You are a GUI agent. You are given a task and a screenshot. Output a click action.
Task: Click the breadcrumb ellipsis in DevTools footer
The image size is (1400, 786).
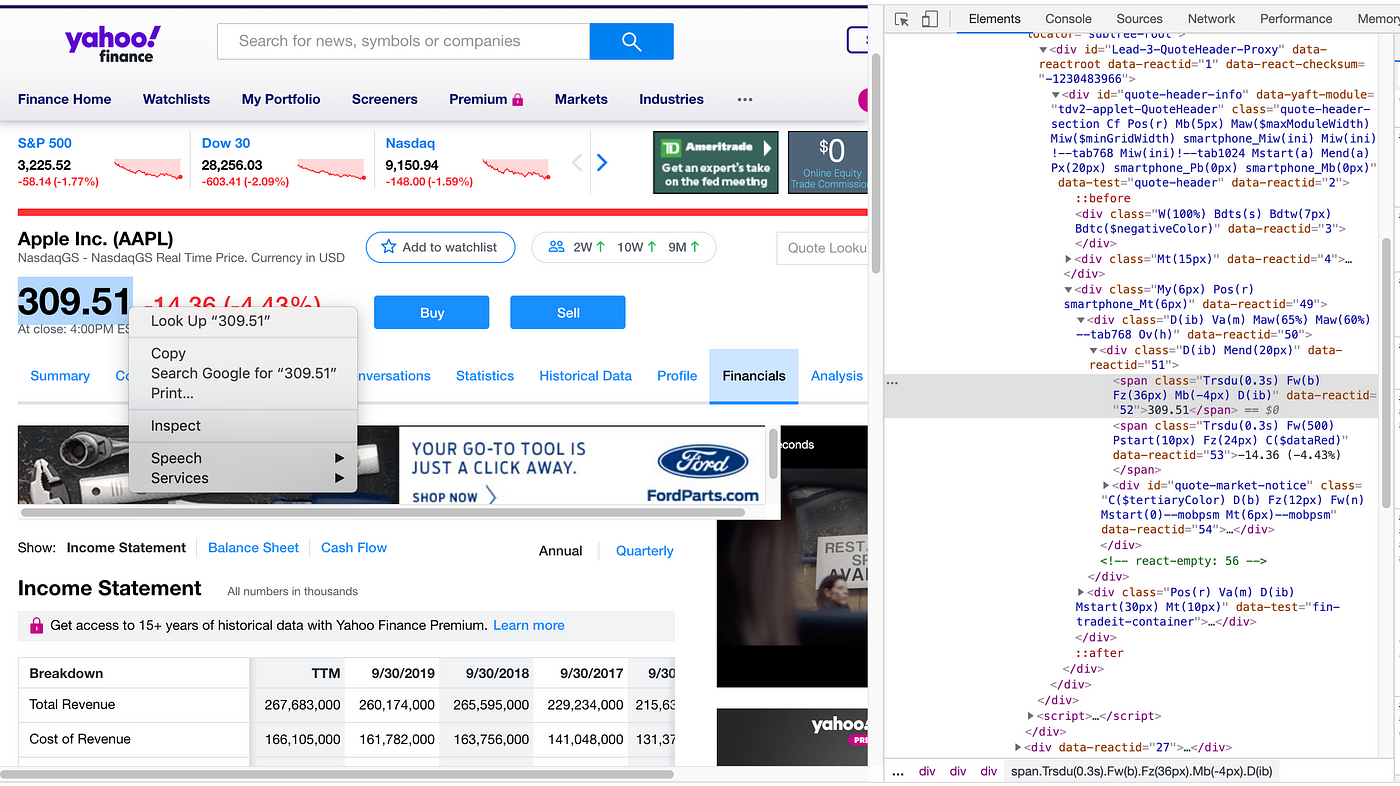point(898,771)
